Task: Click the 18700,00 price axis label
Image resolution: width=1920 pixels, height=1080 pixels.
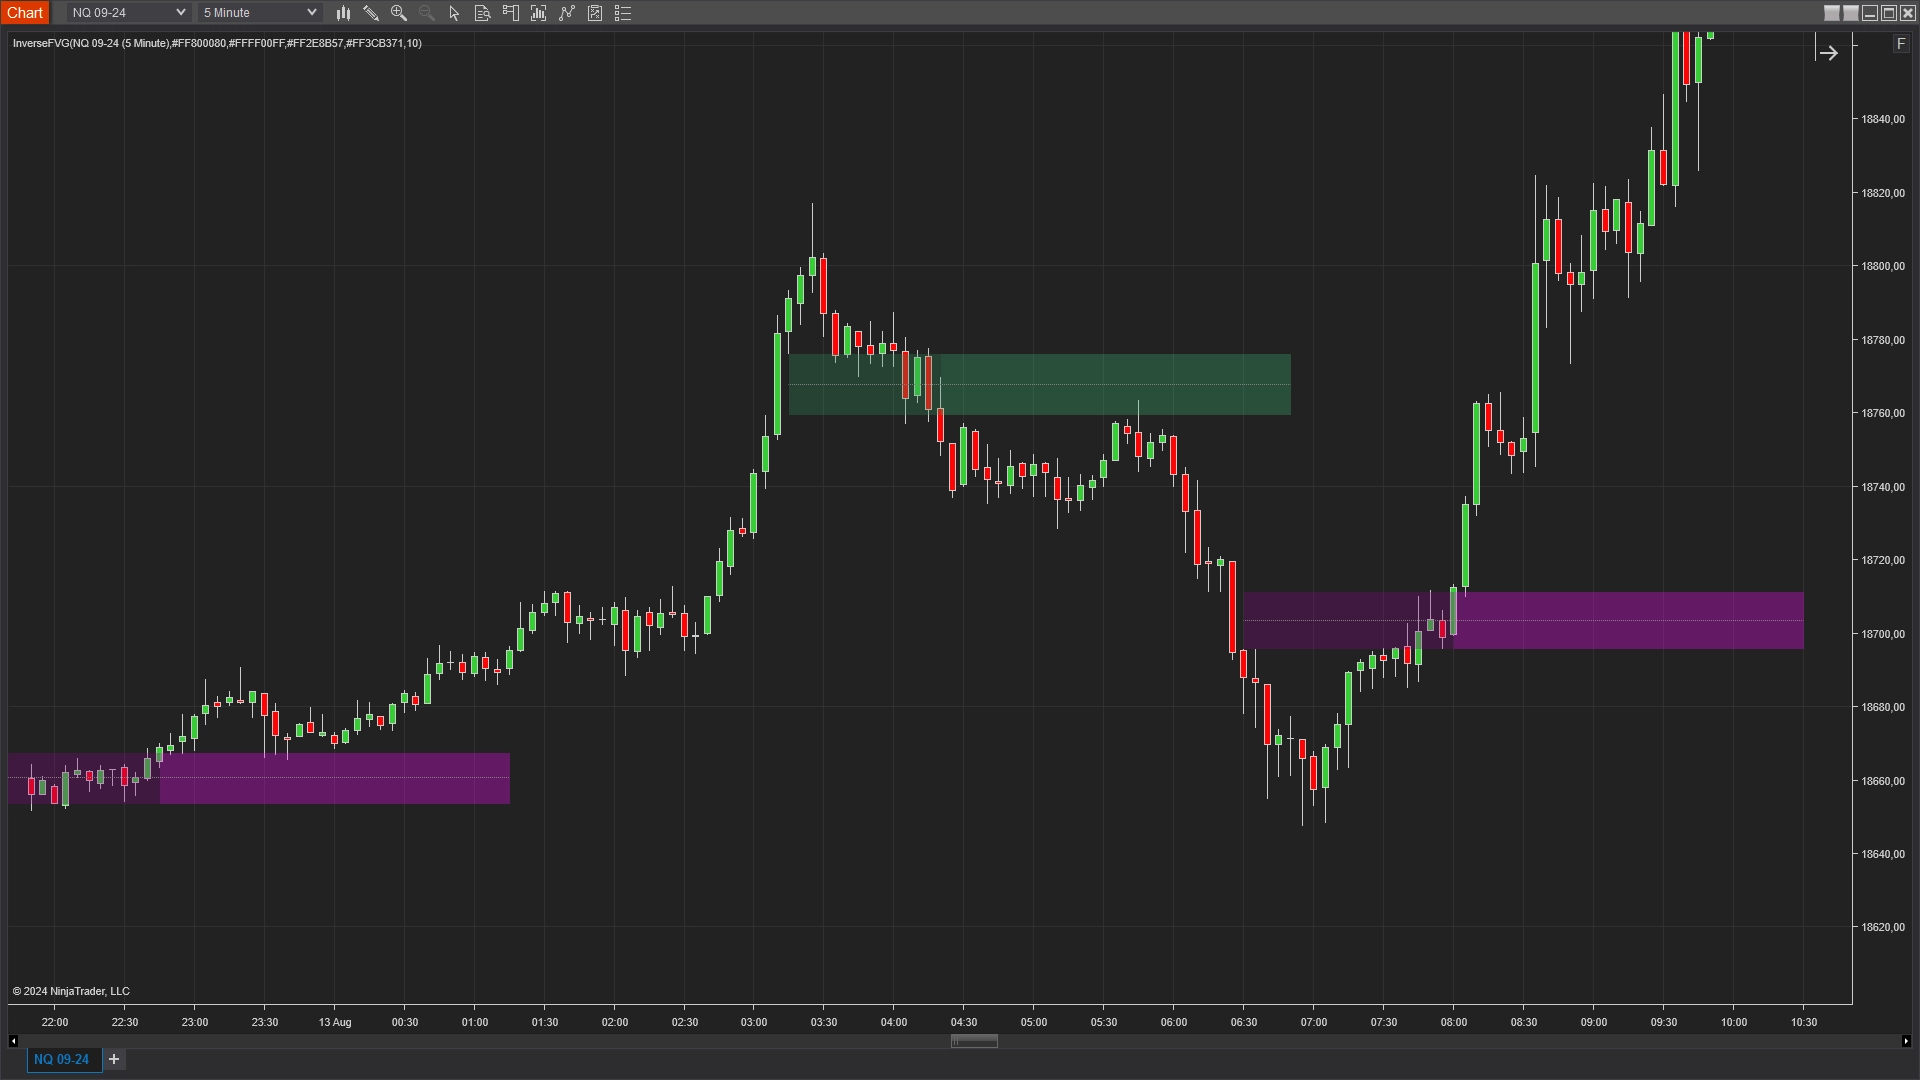Action: (x=1882, y=634)
